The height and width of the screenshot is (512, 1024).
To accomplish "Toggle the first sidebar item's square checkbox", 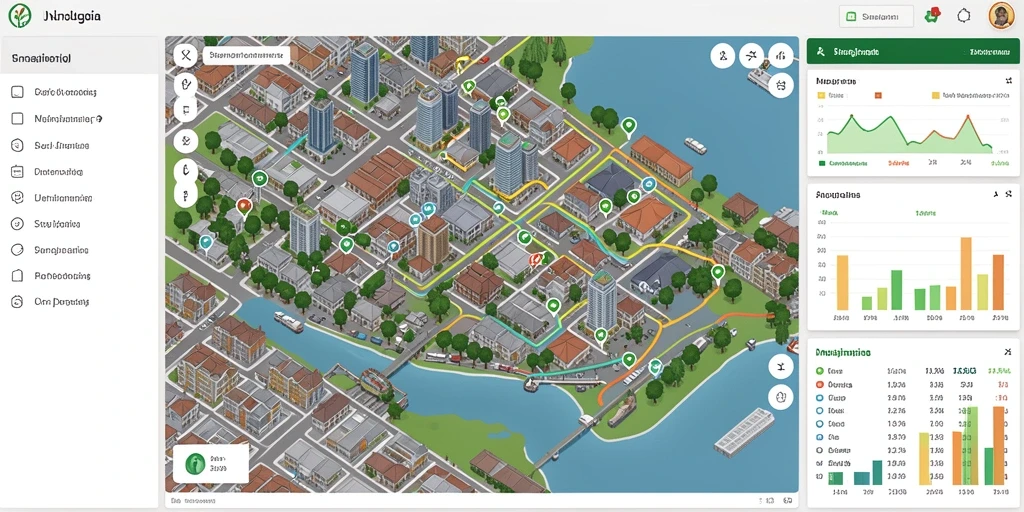I will [18, 92].
